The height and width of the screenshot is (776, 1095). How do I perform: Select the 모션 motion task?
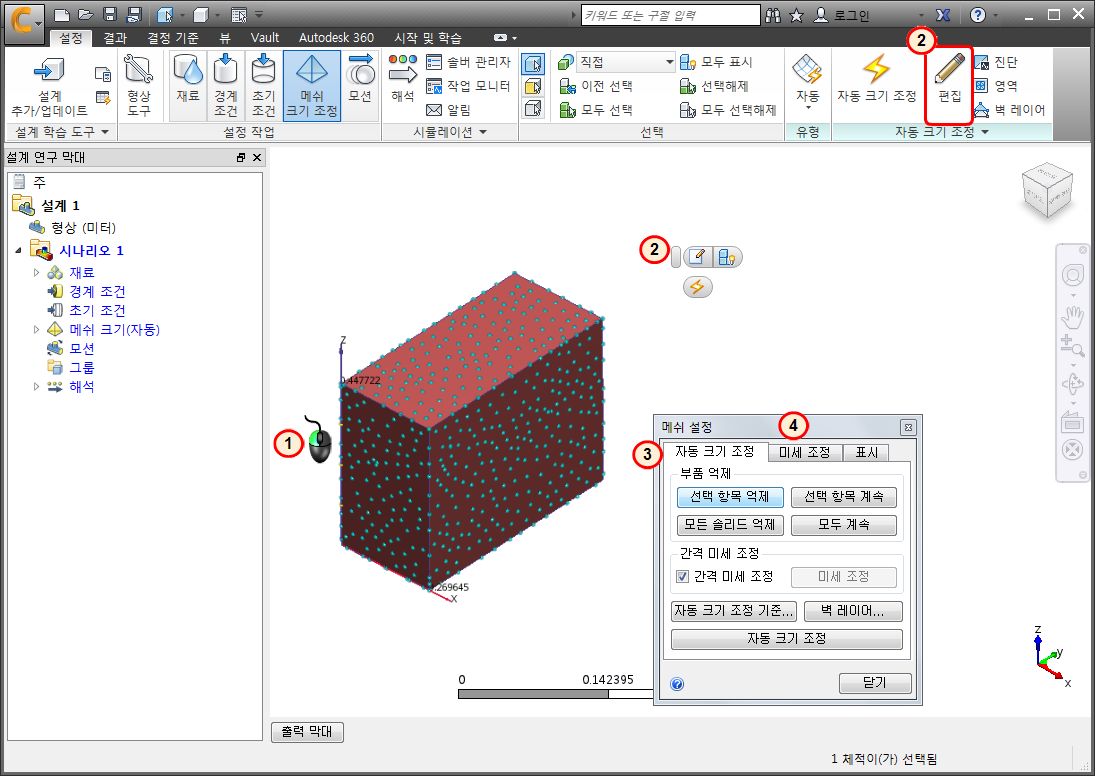360,85
